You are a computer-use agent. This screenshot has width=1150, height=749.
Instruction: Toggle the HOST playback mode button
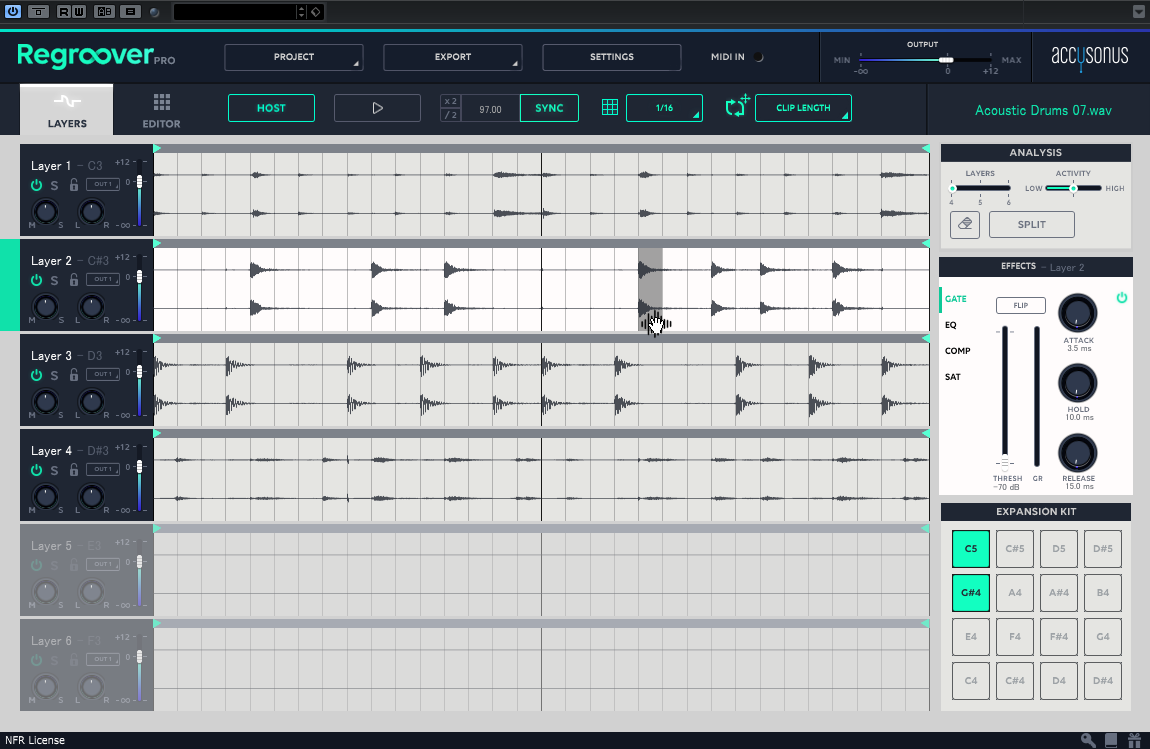(x=271, y=108)
